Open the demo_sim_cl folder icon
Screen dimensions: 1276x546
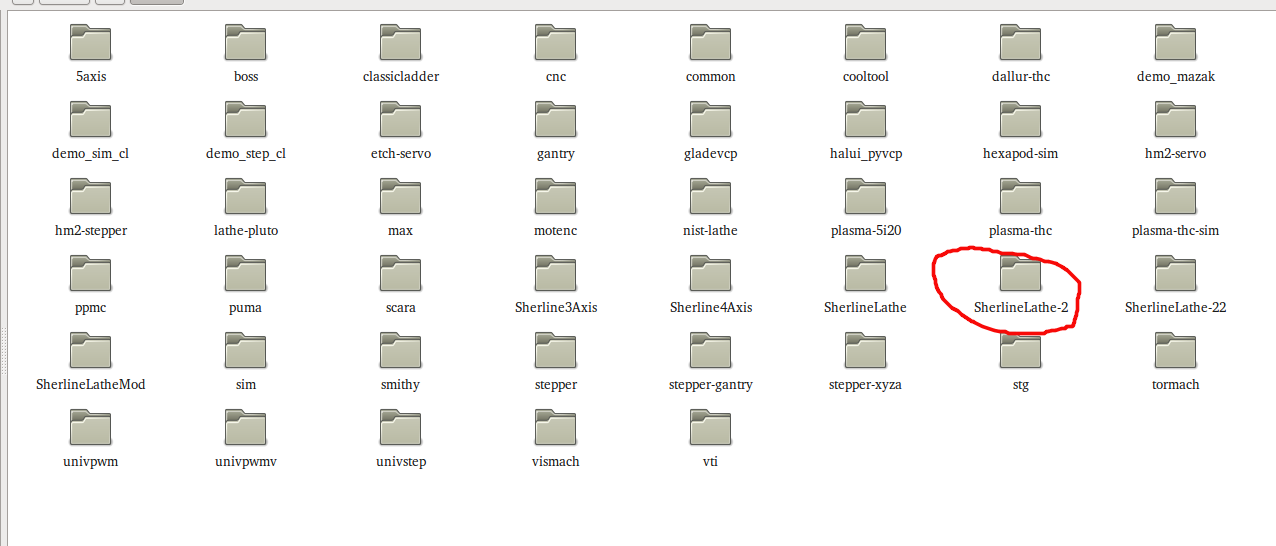90,119
